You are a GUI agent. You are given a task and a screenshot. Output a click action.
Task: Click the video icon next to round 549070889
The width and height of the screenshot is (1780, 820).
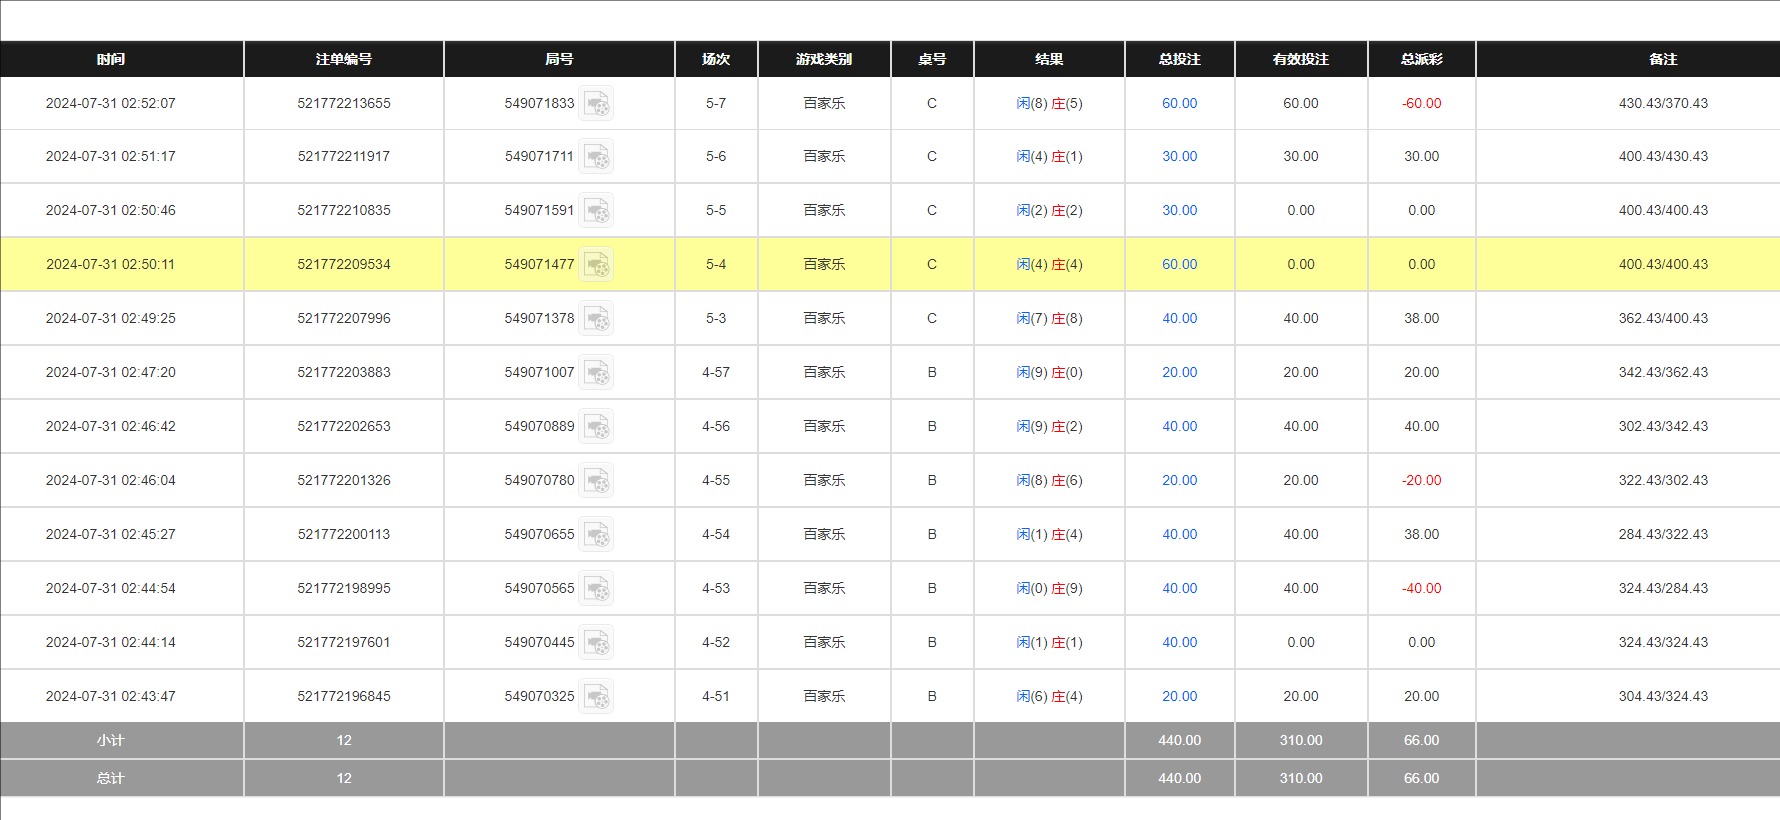[x=597, y=427]
